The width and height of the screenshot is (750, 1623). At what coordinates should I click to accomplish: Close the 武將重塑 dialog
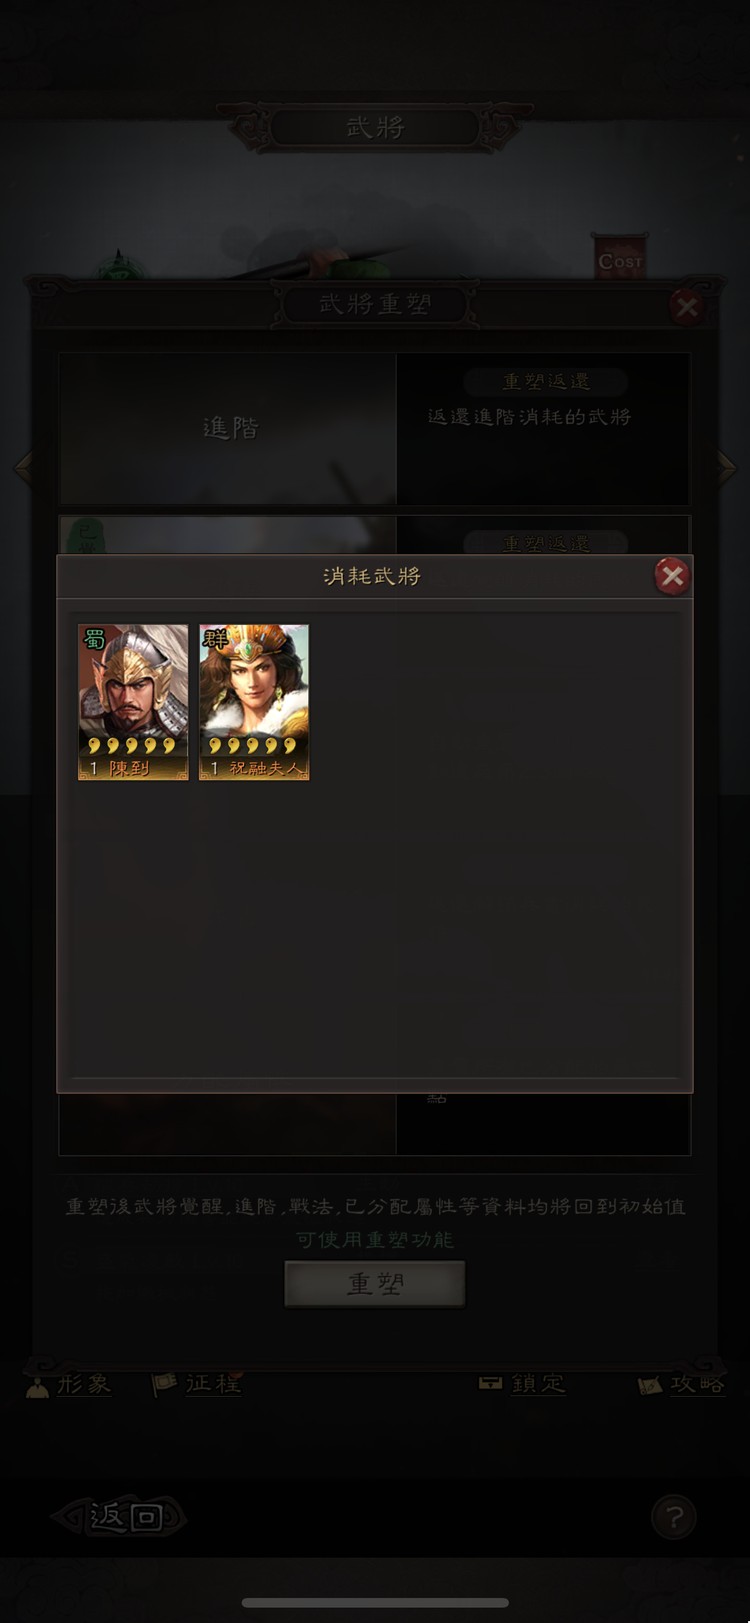point(686,307)
